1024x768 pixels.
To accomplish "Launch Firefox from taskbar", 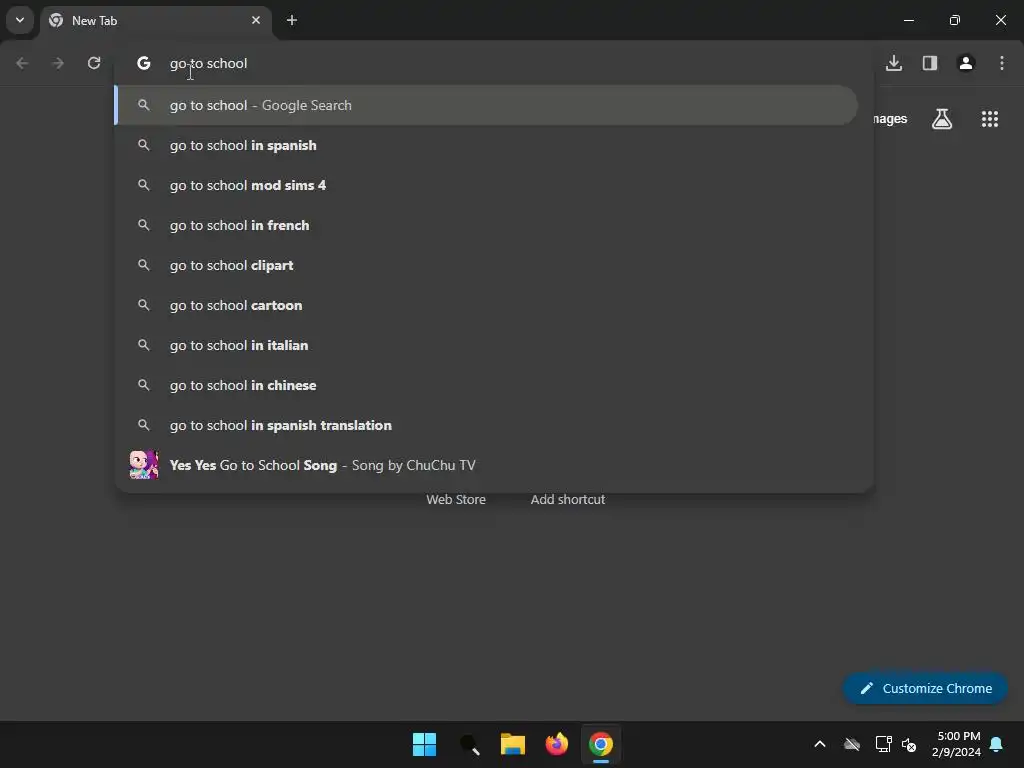I will 556,744.
